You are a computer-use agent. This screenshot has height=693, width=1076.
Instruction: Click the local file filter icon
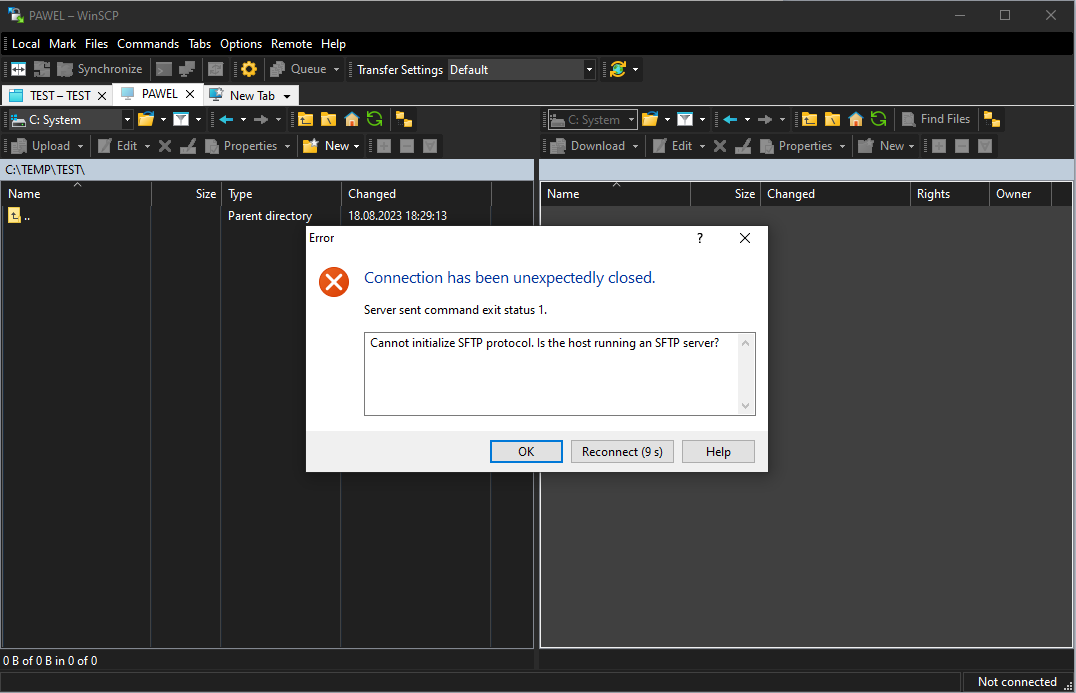pyautogui.click(x=181, y=120)
